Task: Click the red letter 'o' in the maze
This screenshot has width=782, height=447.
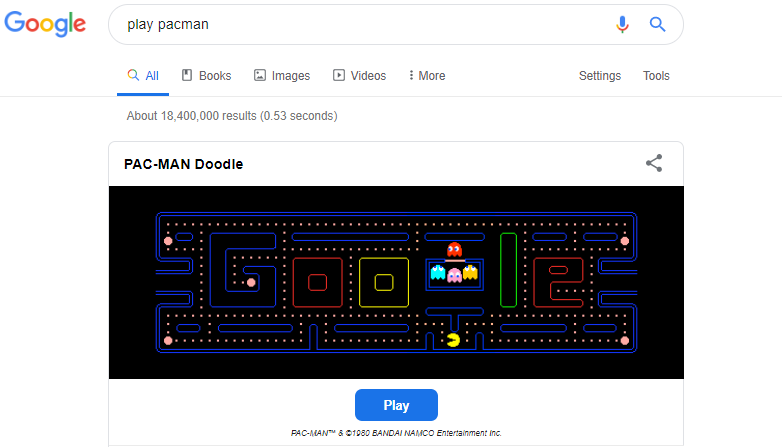Action: tap(317, 282)
